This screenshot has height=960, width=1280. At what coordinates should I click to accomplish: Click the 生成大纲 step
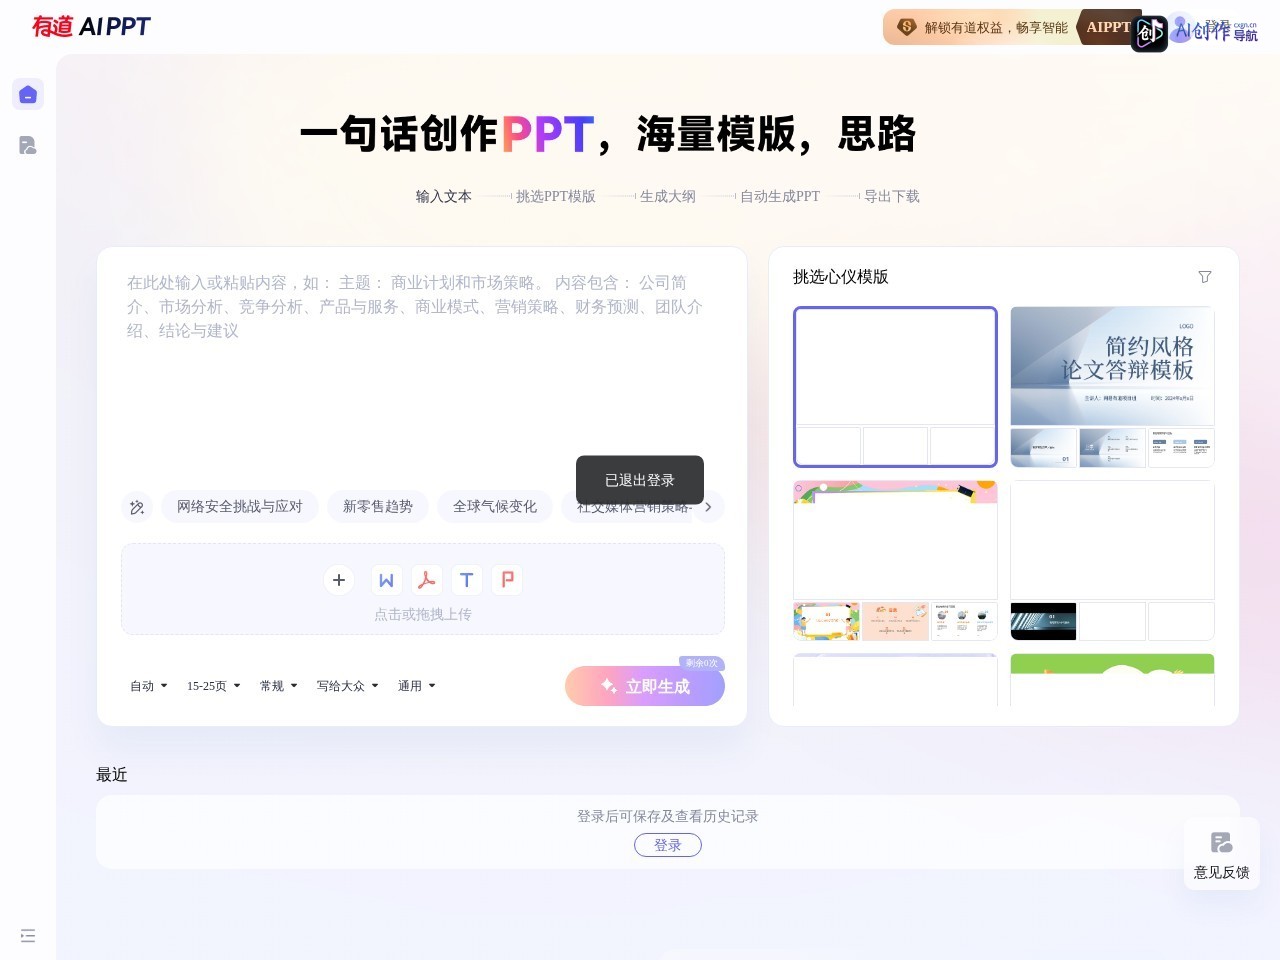668,196
